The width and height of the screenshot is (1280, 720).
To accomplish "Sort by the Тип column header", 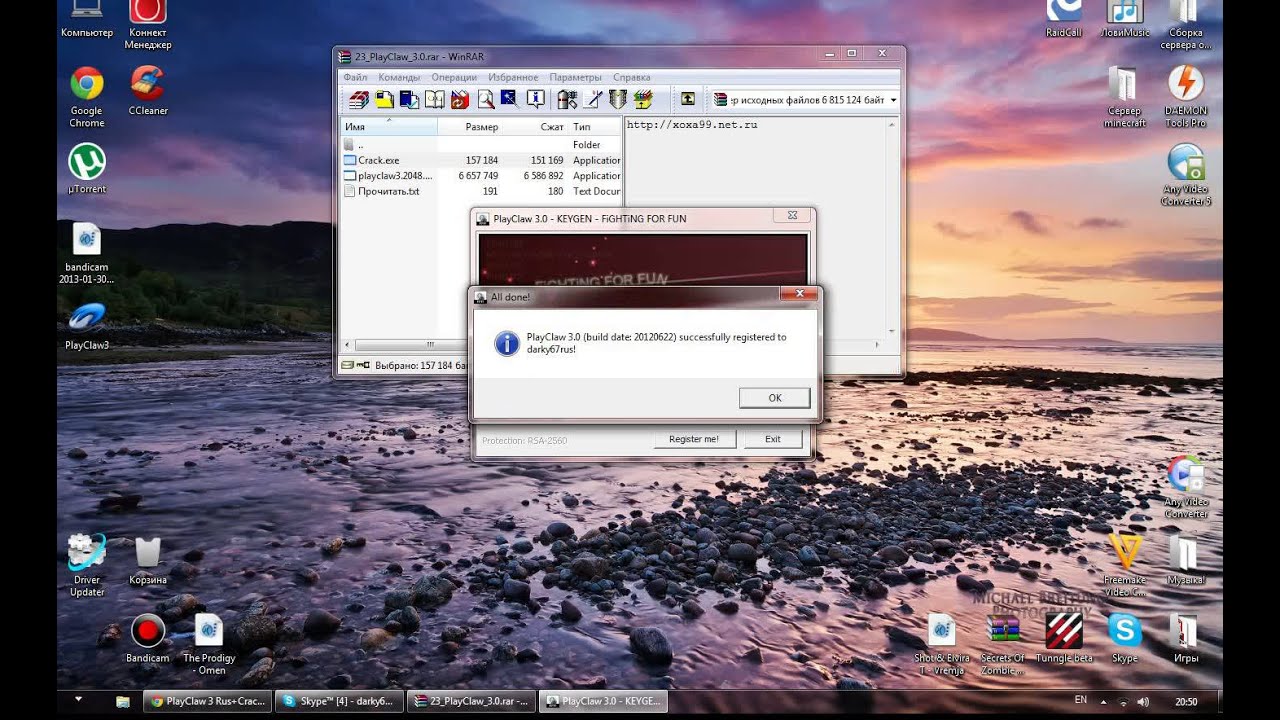I will click(595, 127).
